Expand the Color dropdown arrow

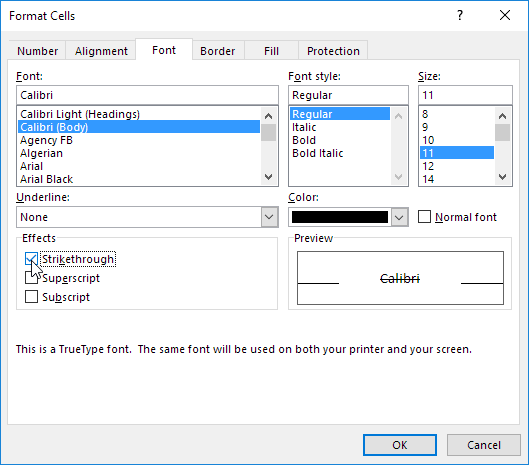tap(399, 217)
